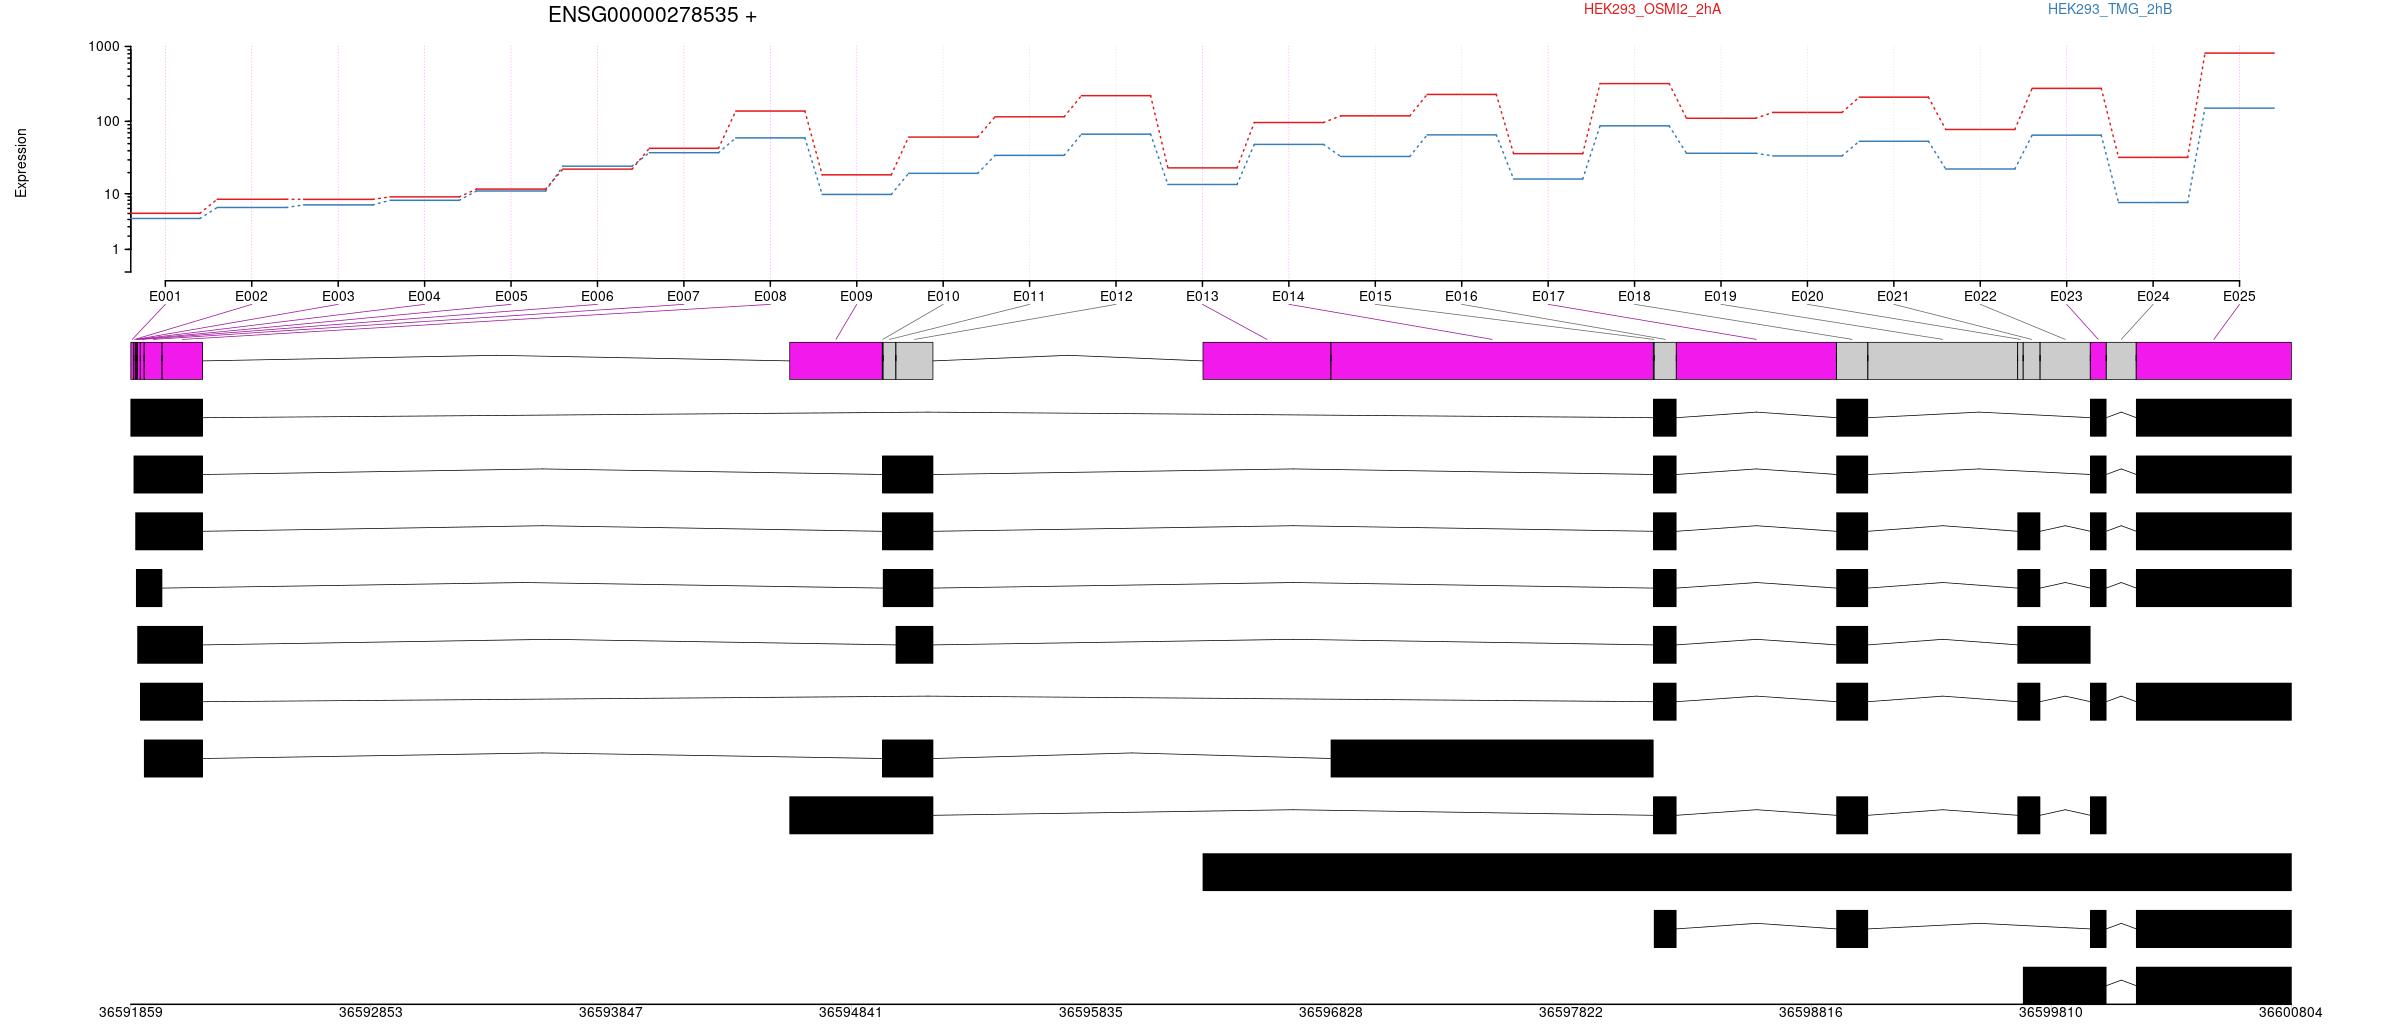Click the exon label E016
This screenshot has height=1030, width=2400.
(x=1461, y=296)
